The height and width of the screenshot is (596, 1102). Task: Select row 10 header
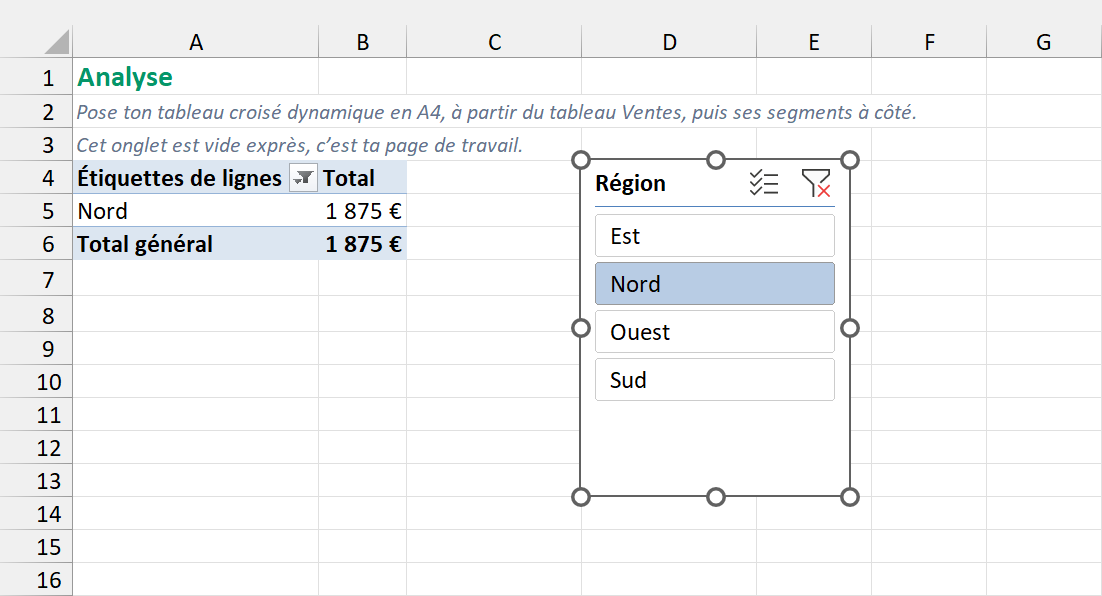point(36,382)
